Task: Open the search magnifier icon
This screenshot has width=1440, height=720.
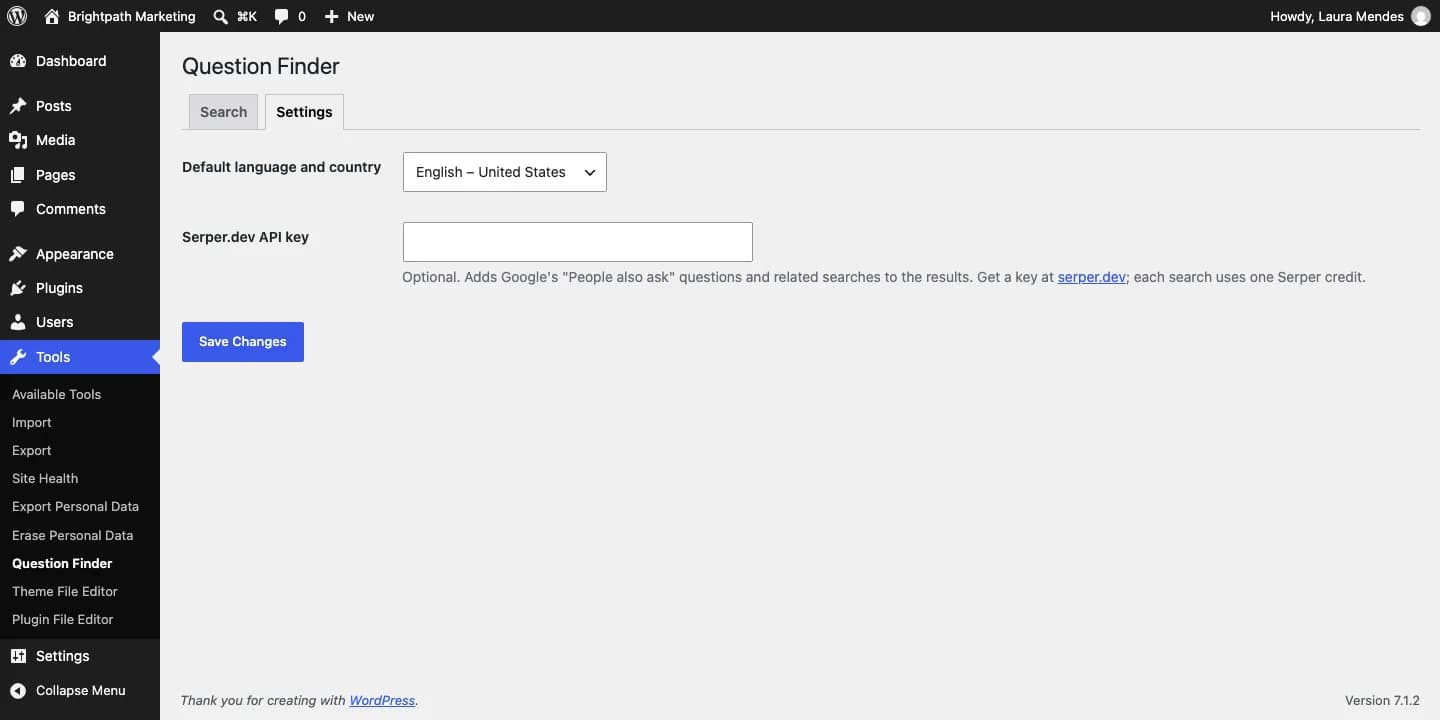Action: pyautogui.click(x=220, y=16)
